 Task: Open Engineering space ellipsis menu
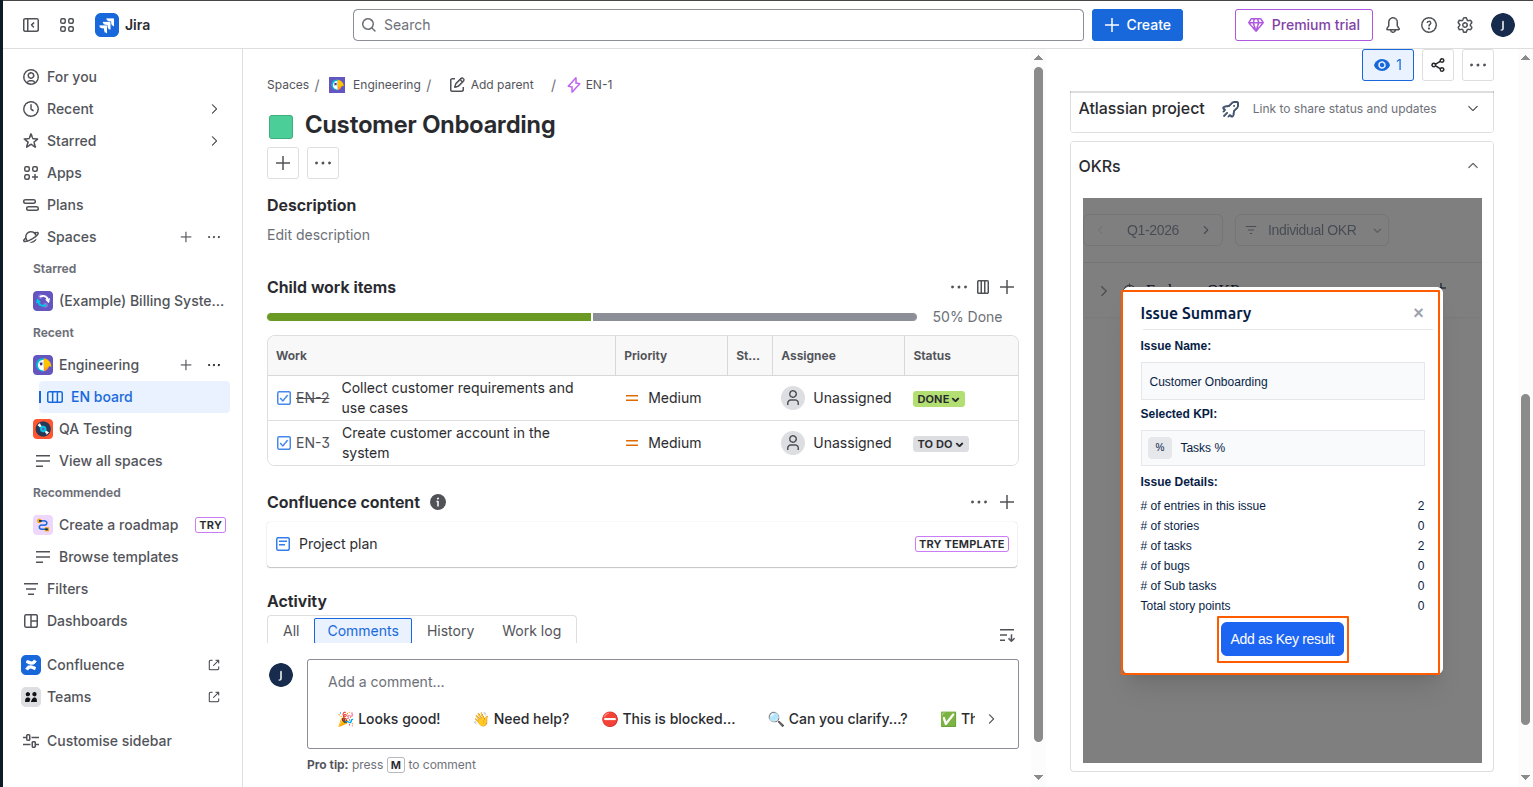pyautogui.click(x=214, y=365)
